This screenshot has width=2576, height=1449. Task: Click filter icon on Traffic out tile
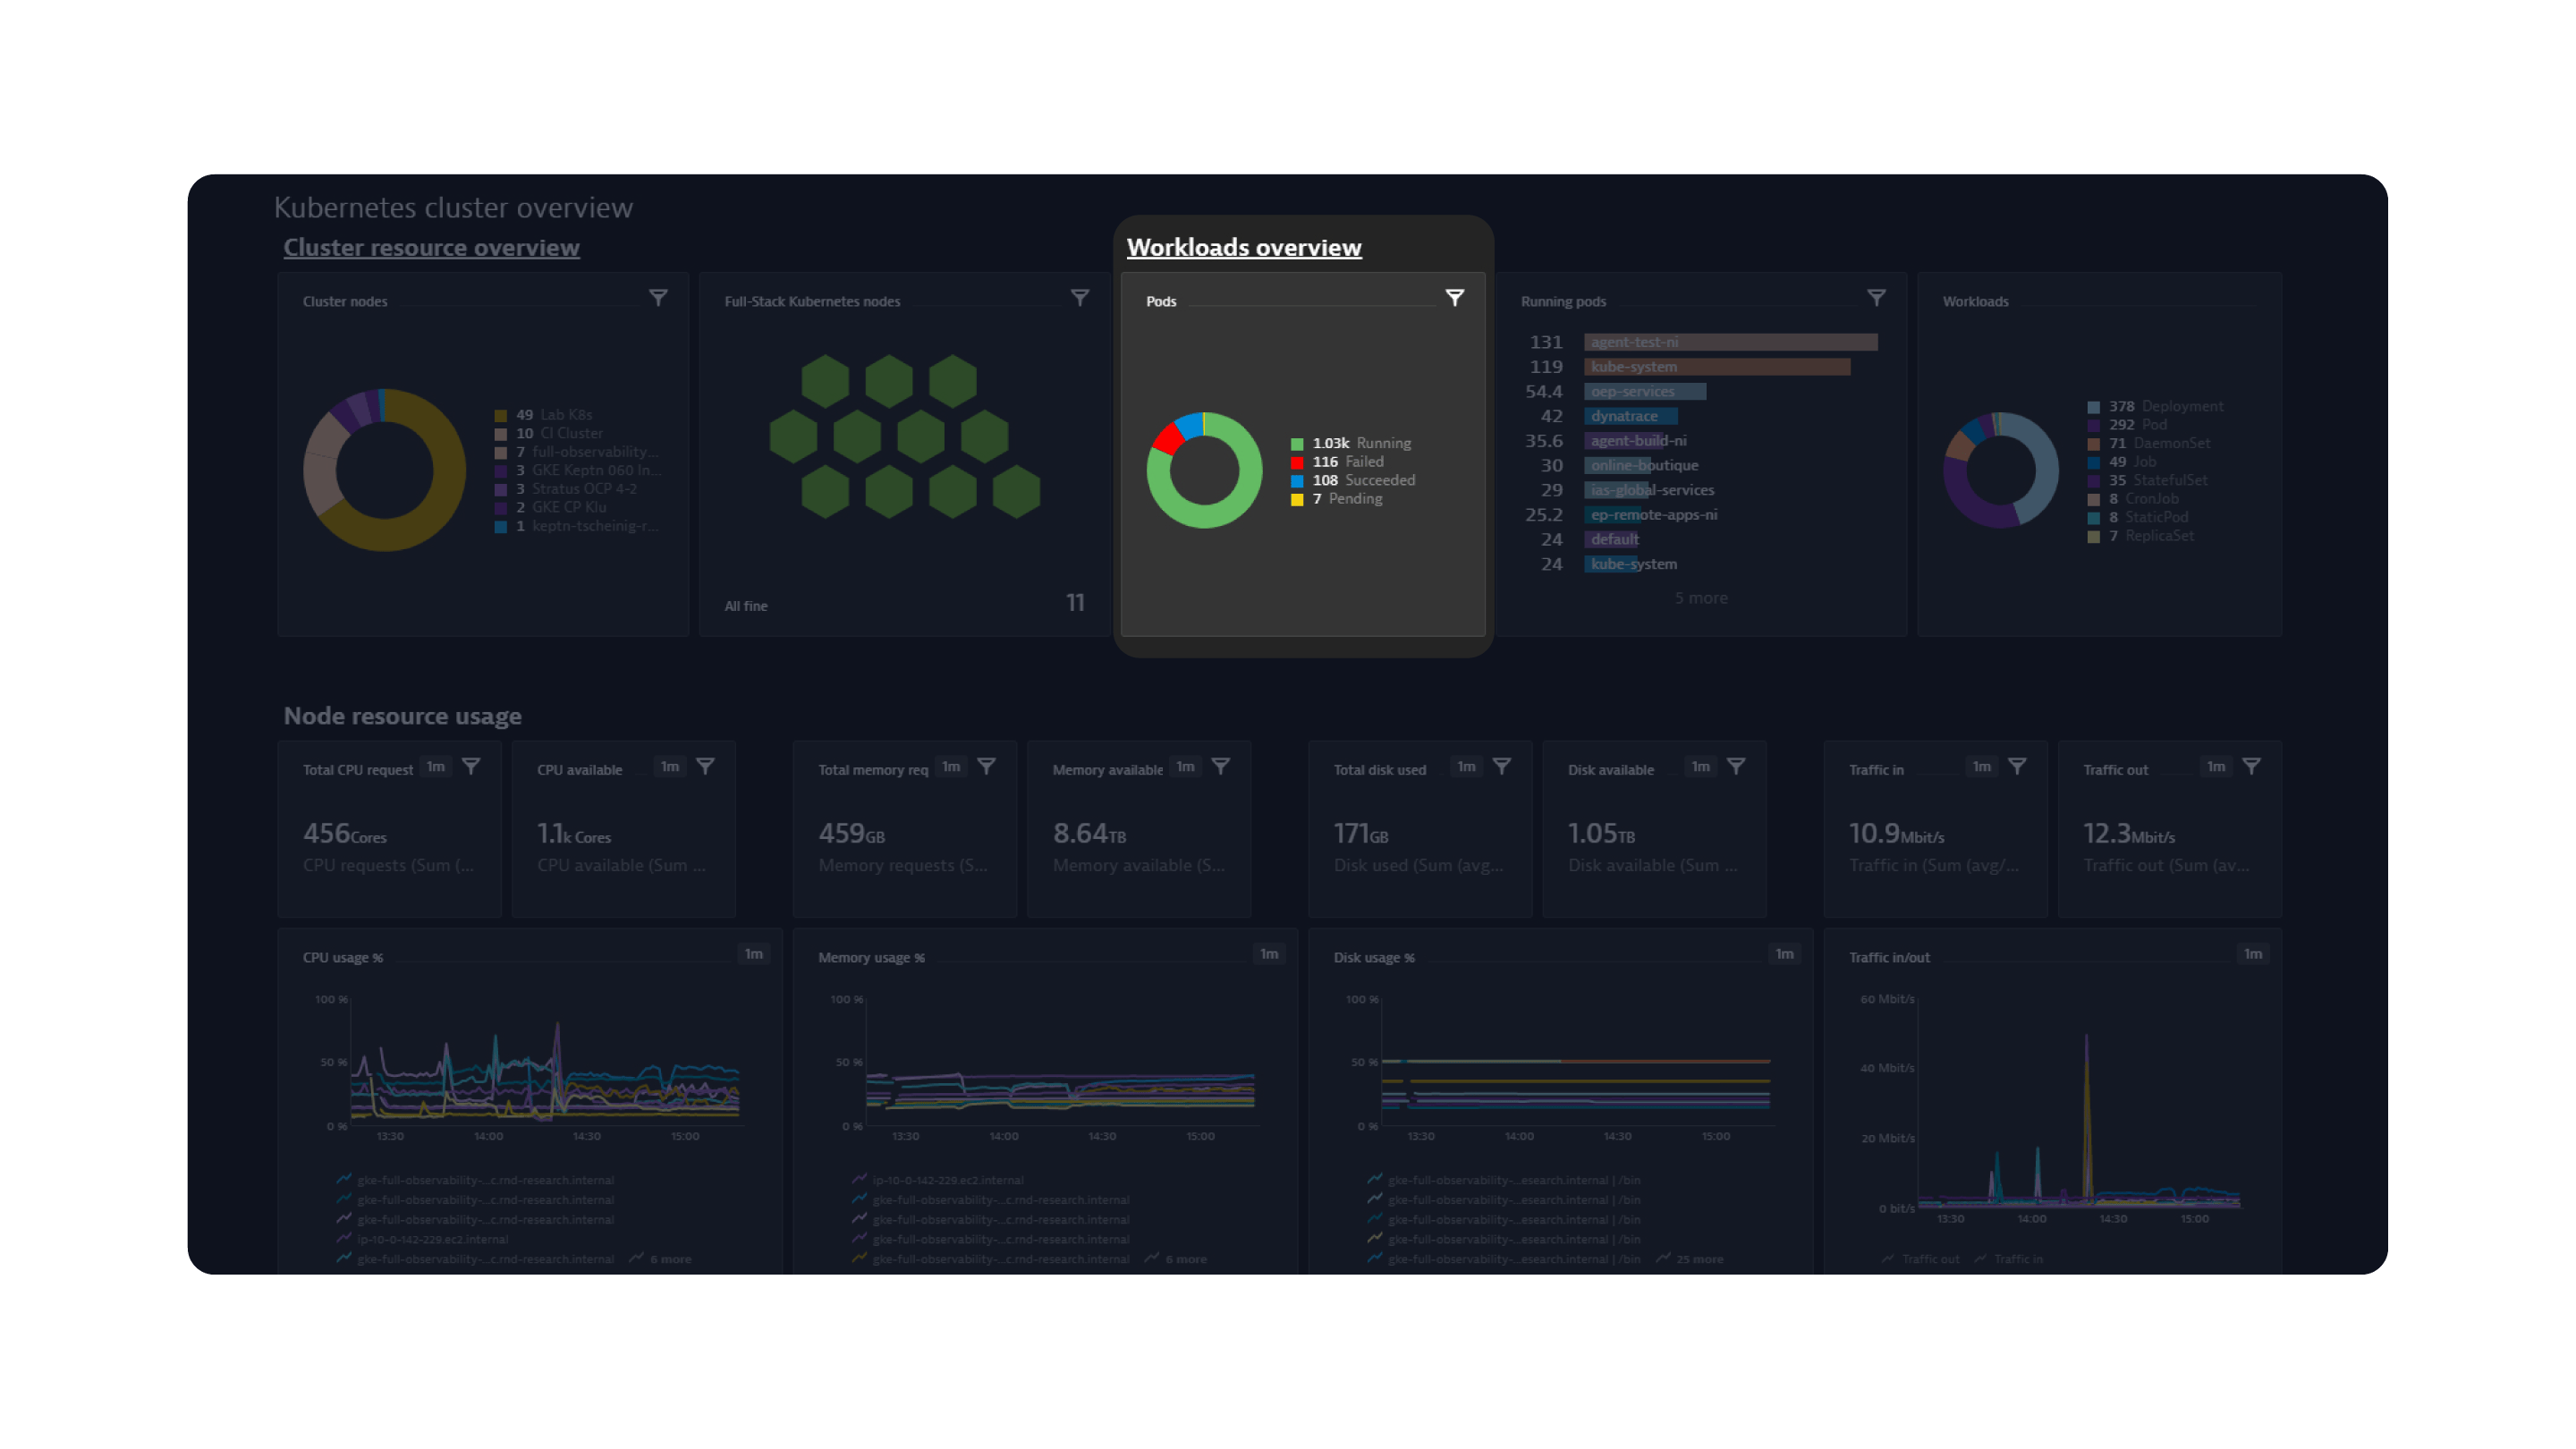[2251, 767]
